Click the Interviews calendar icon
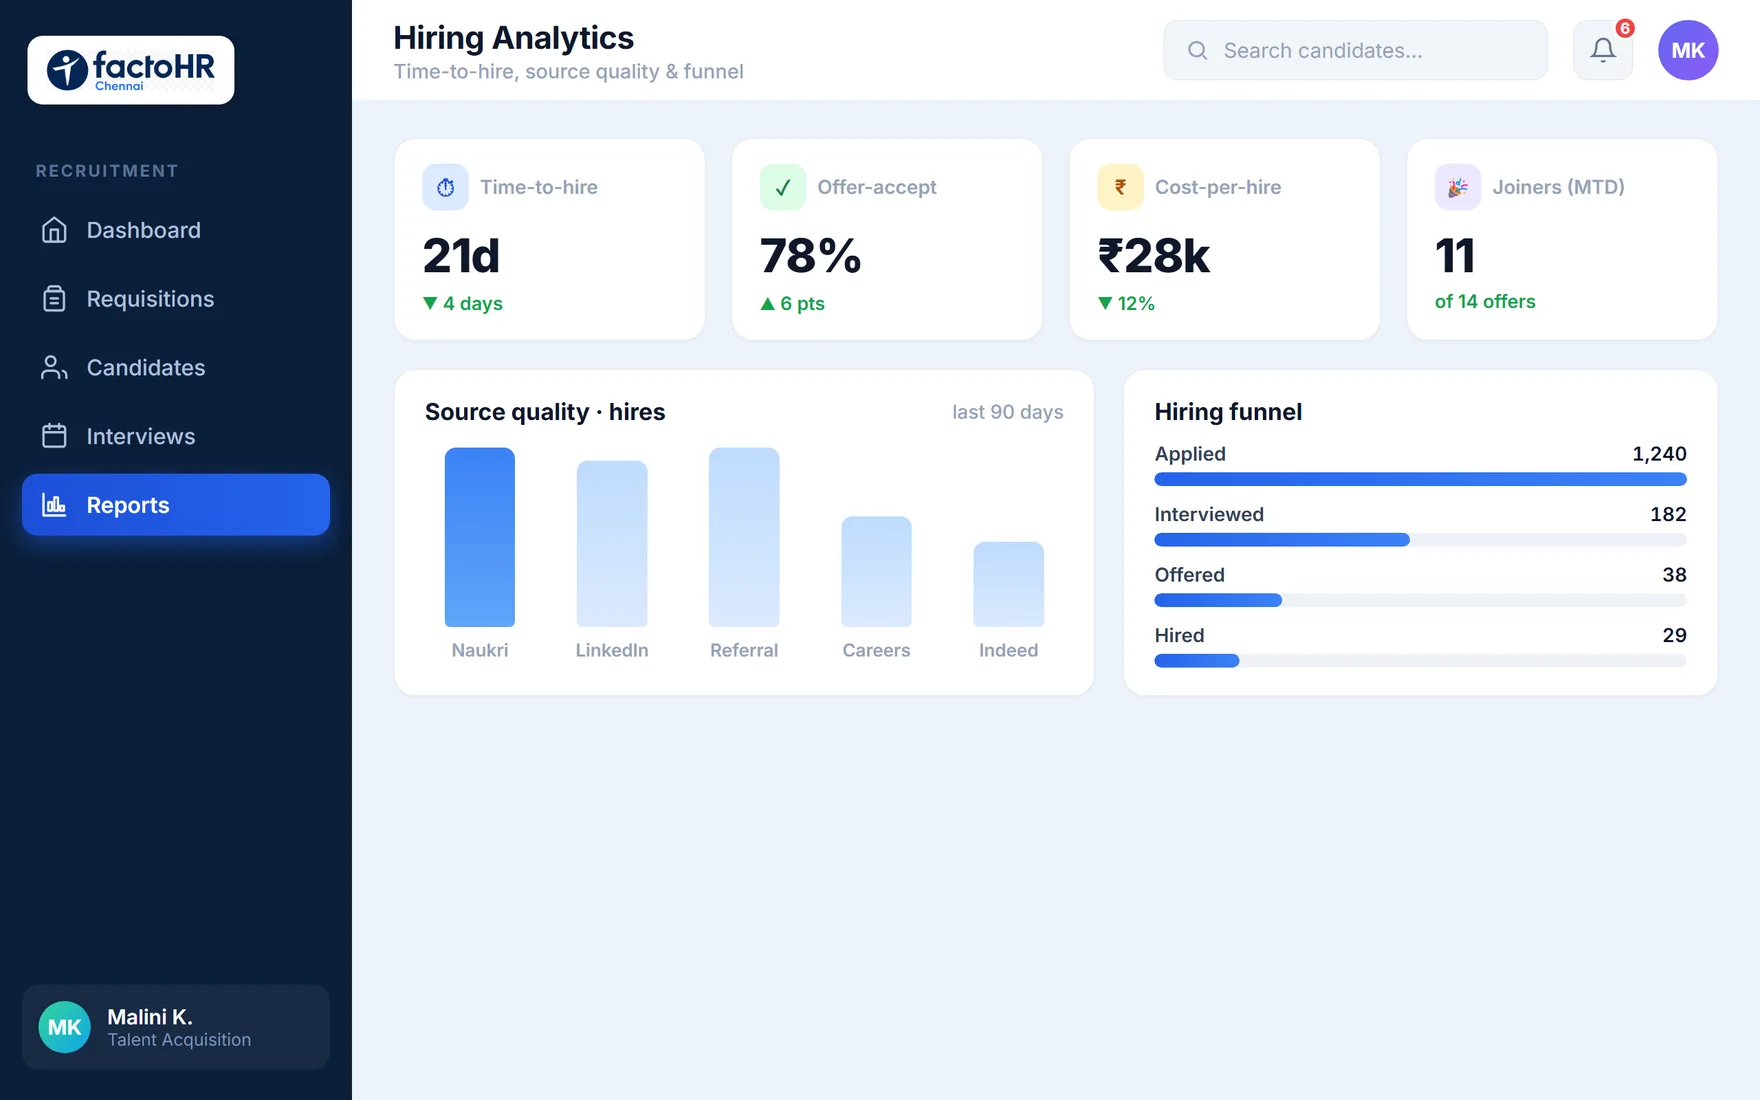Viewport: 1760px width, 1100px height. point(54,436)
